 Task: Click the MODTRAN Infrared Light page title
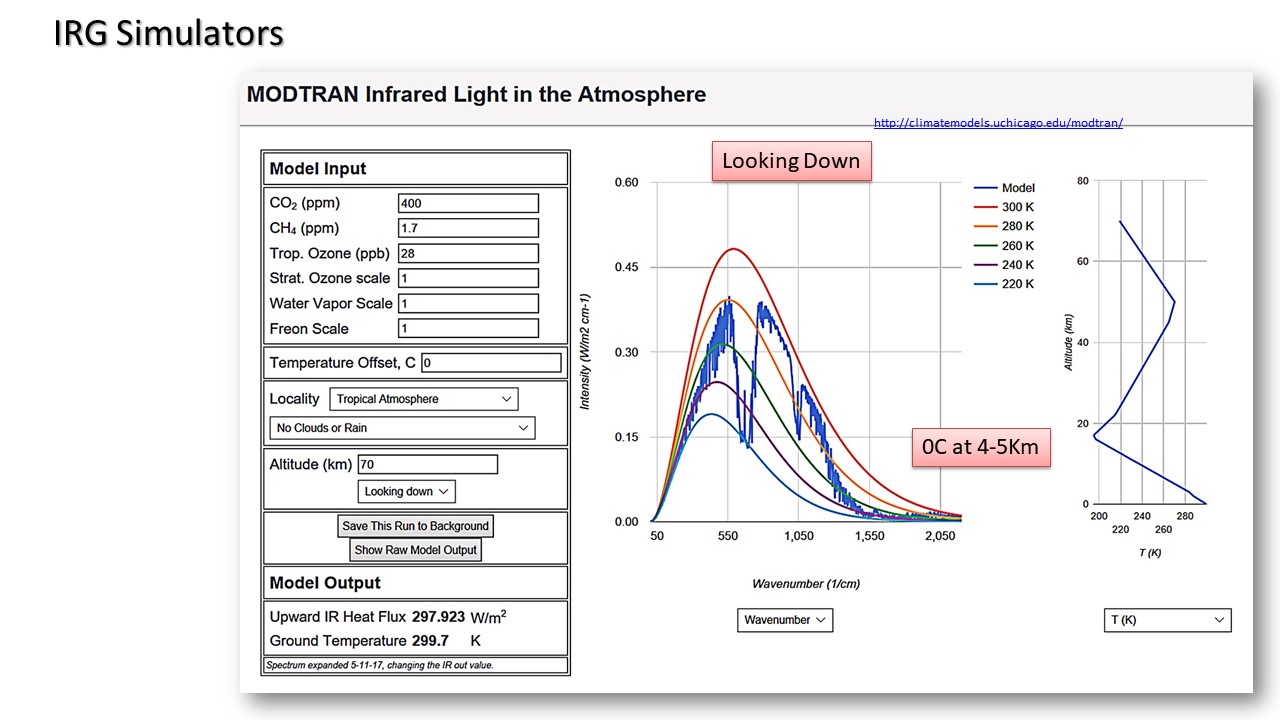pos(476,95)
